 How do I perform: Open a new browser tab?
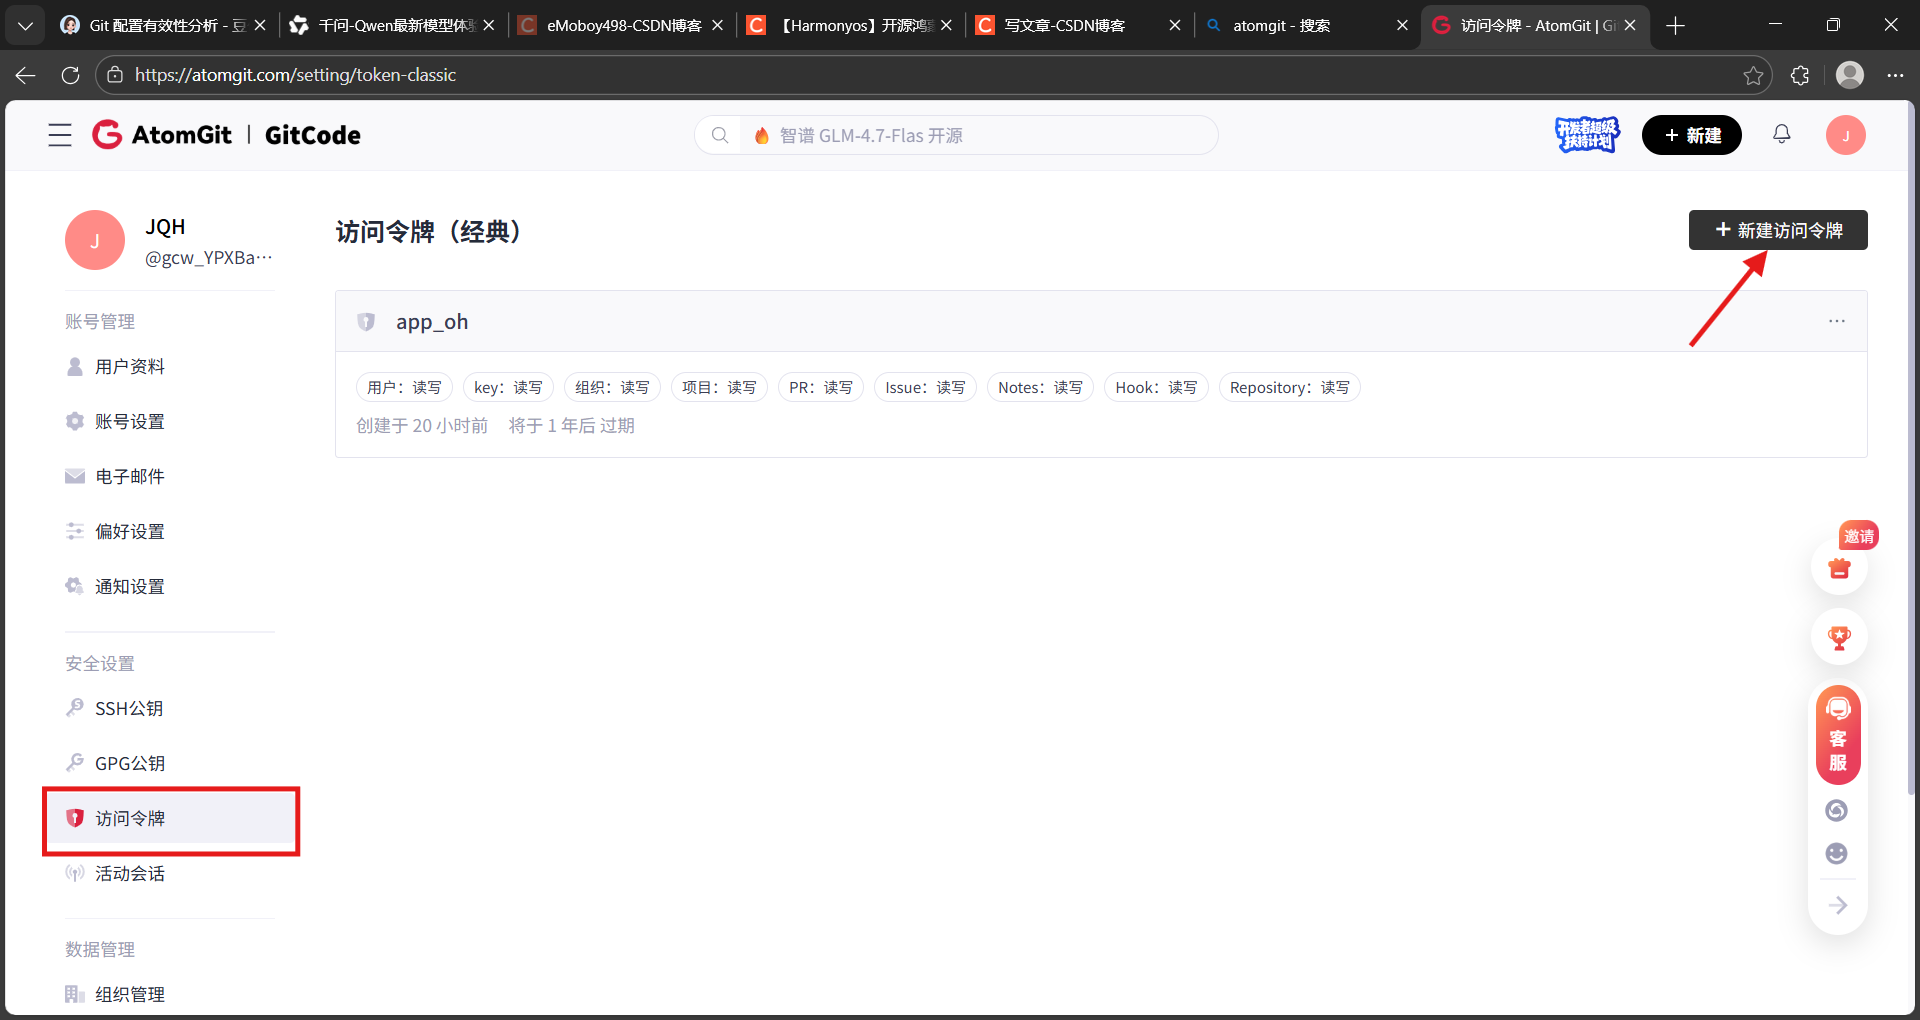click(1676, 25)
